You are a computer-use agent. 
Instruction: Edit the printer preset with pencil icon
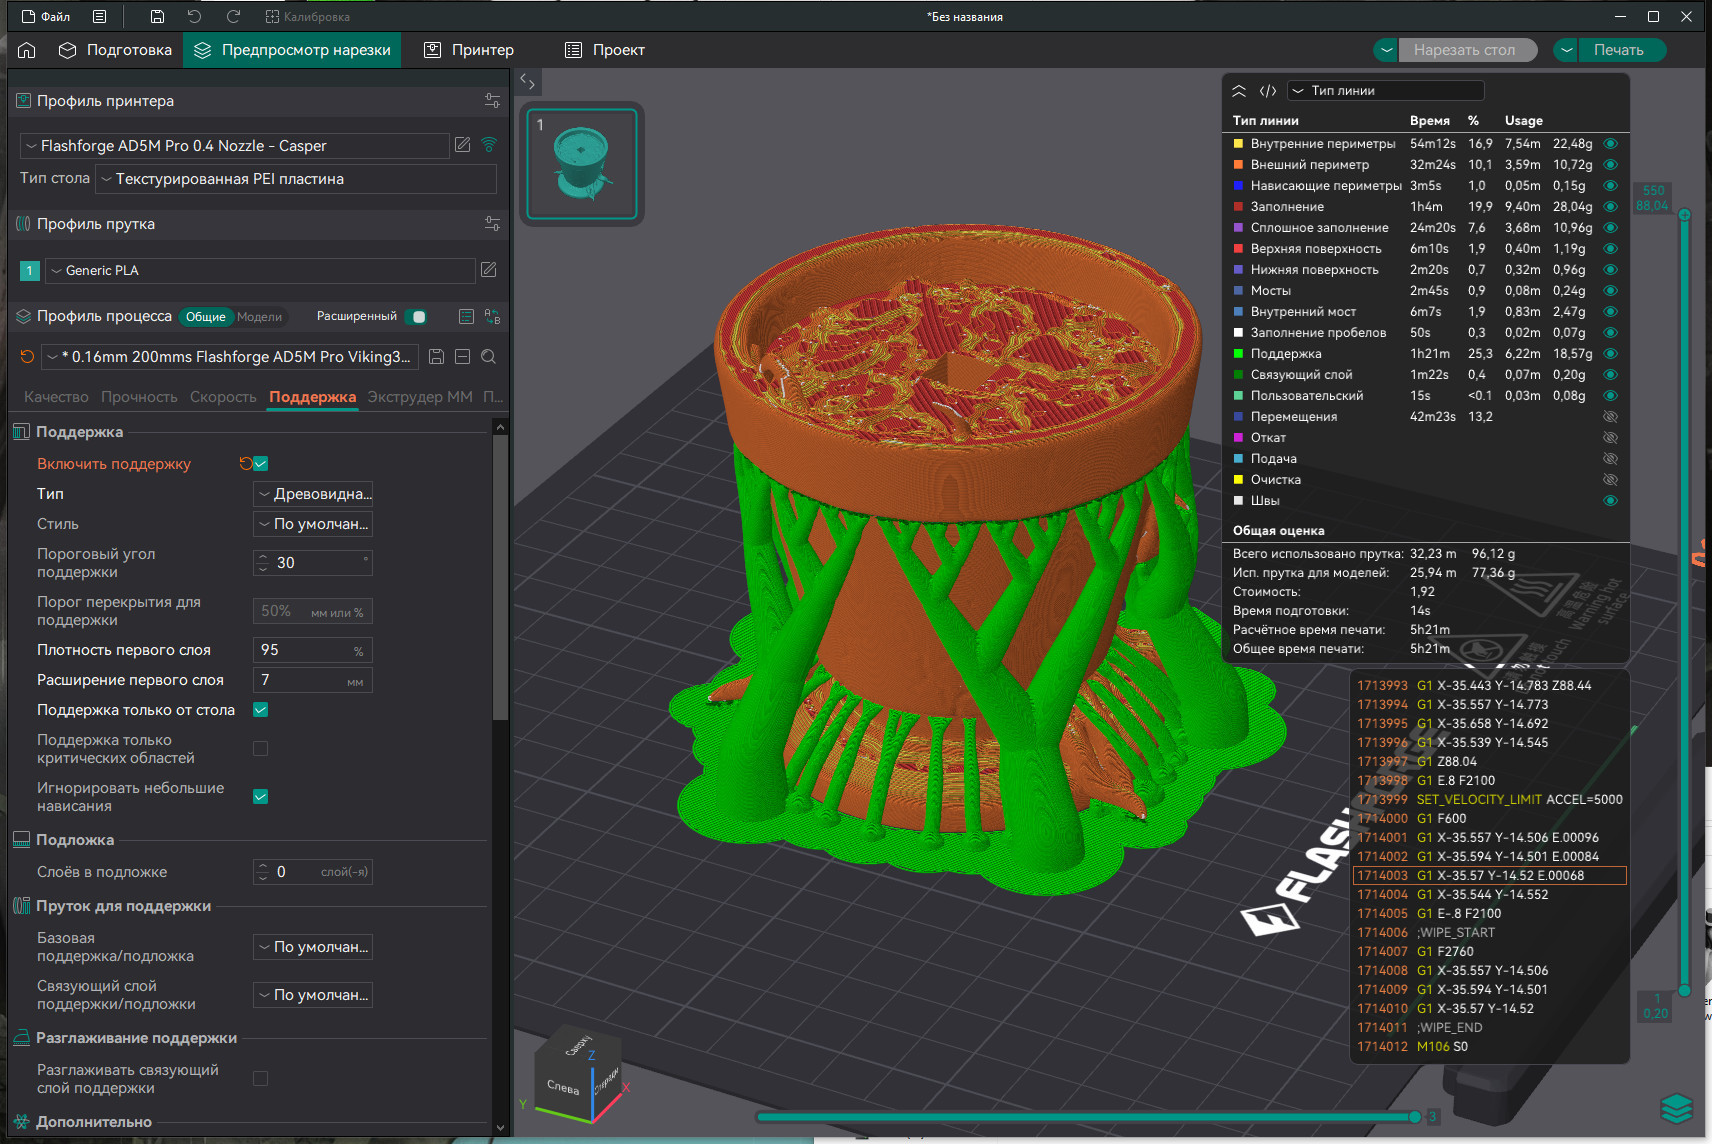point(462,145)
